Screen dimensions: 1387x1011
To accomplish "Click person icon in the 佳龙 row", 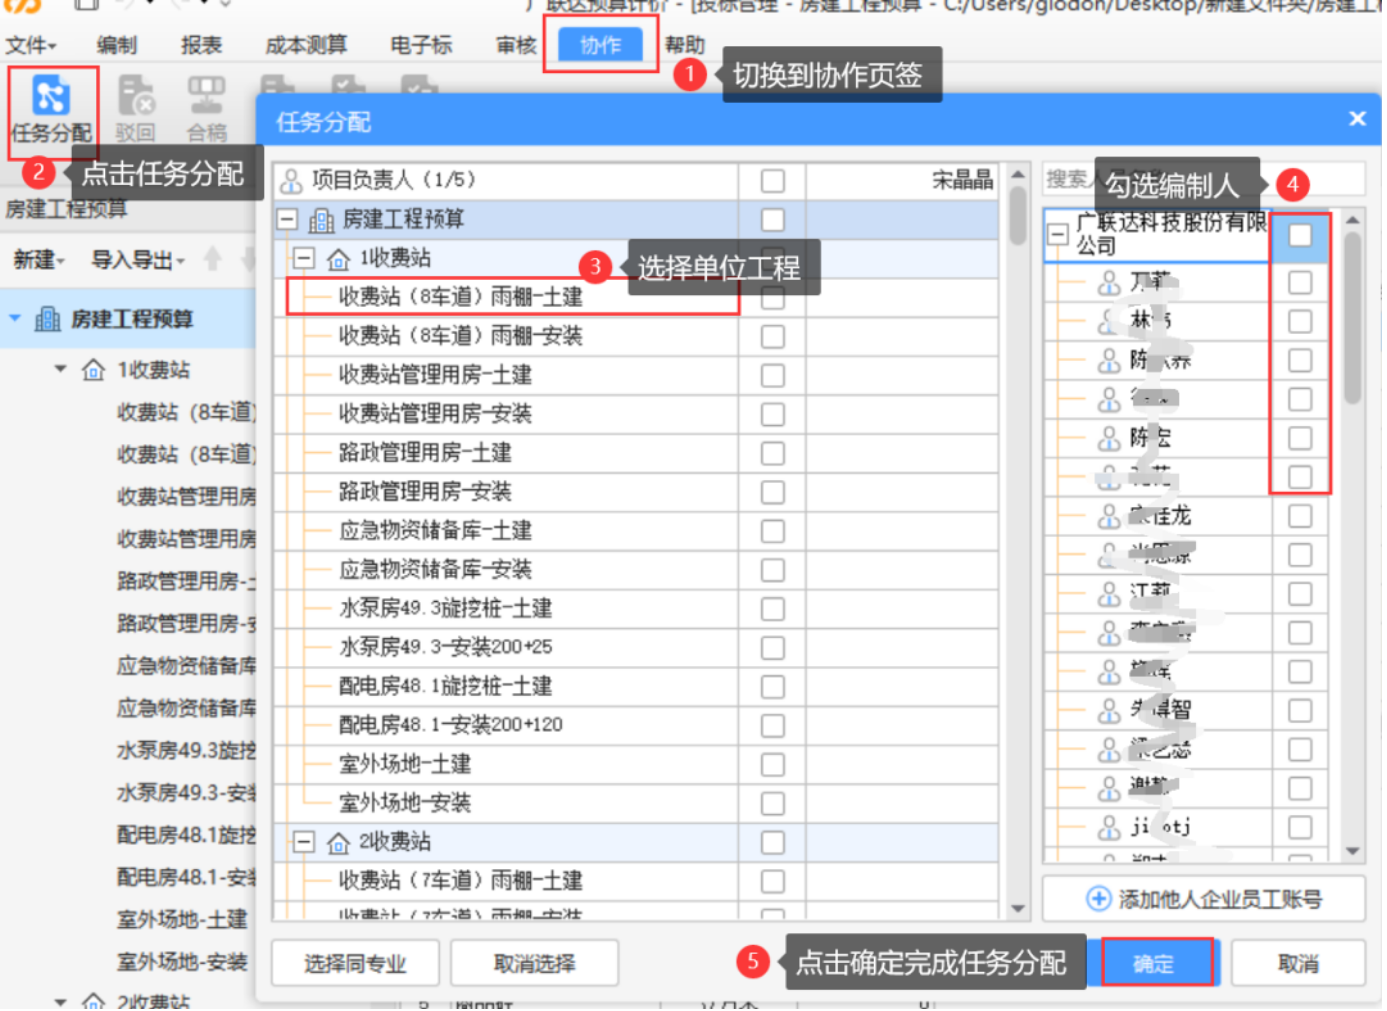I will tap(1109, 516).
